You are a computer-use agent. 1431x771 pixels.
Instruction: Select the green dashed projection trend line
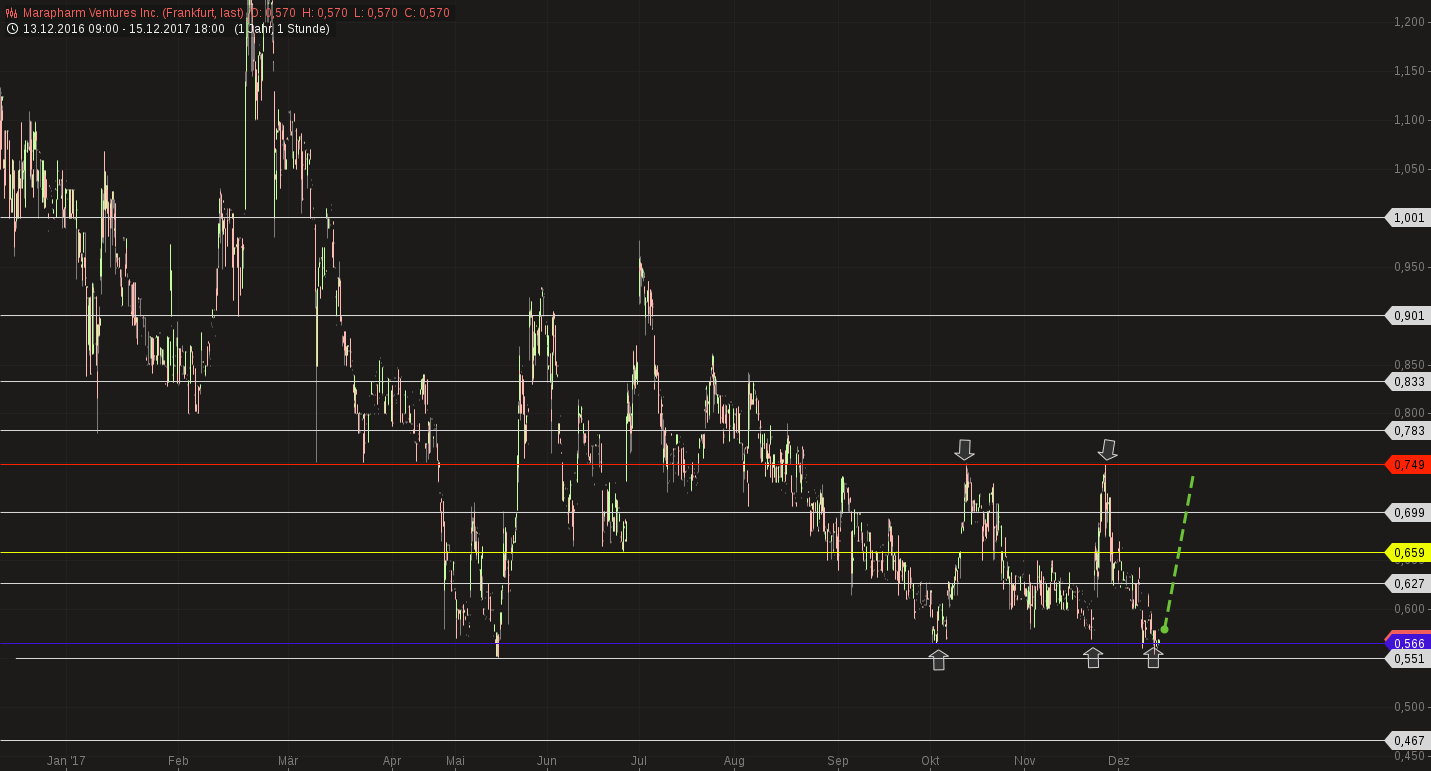tap(1180, 549)
